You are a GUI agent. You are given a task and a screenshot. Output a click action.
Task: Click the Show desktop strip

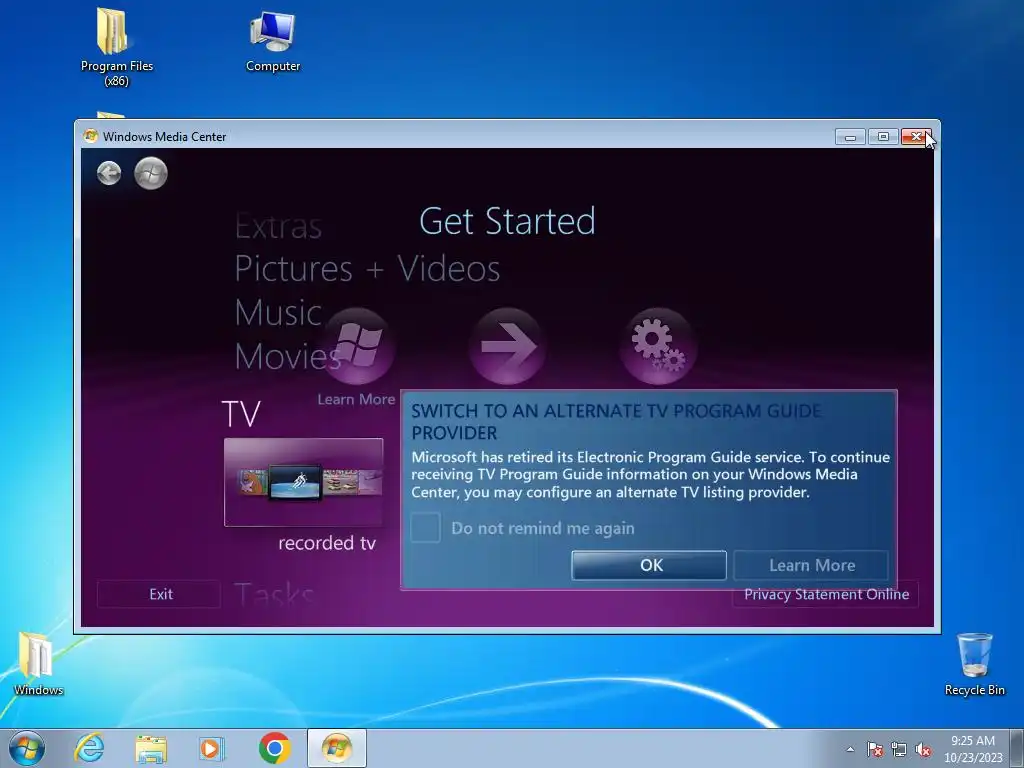tap(1017, 748)
